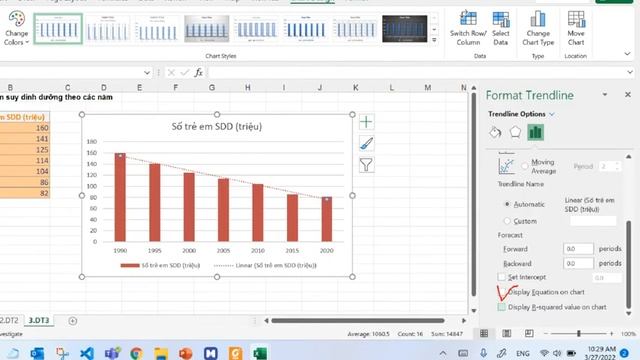640x360 pixels.
Task: Select Fill & Line paint bucket tab
Action: click(x=495, y=132)
